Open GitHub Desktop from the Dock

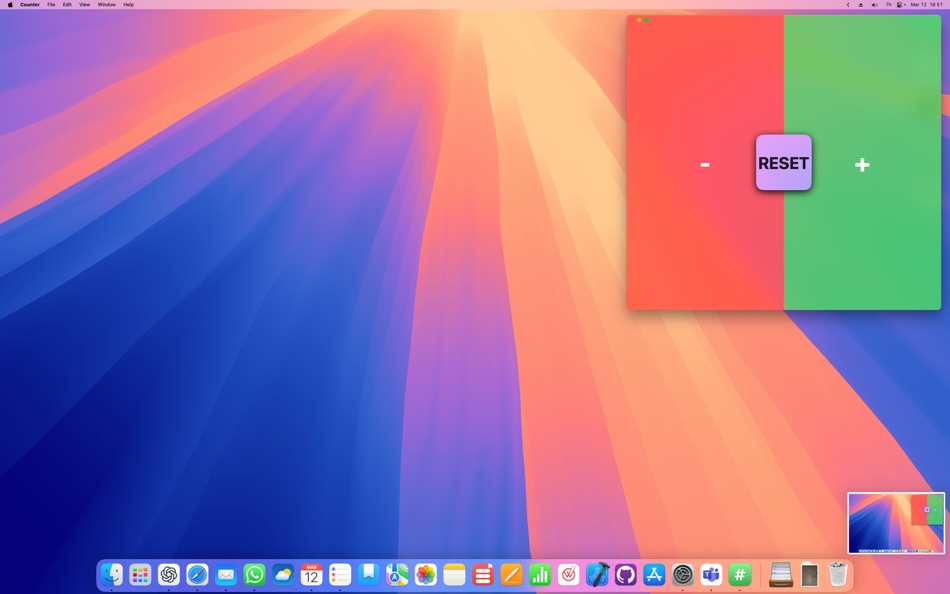pyautogui.click(x=624, y=575)
